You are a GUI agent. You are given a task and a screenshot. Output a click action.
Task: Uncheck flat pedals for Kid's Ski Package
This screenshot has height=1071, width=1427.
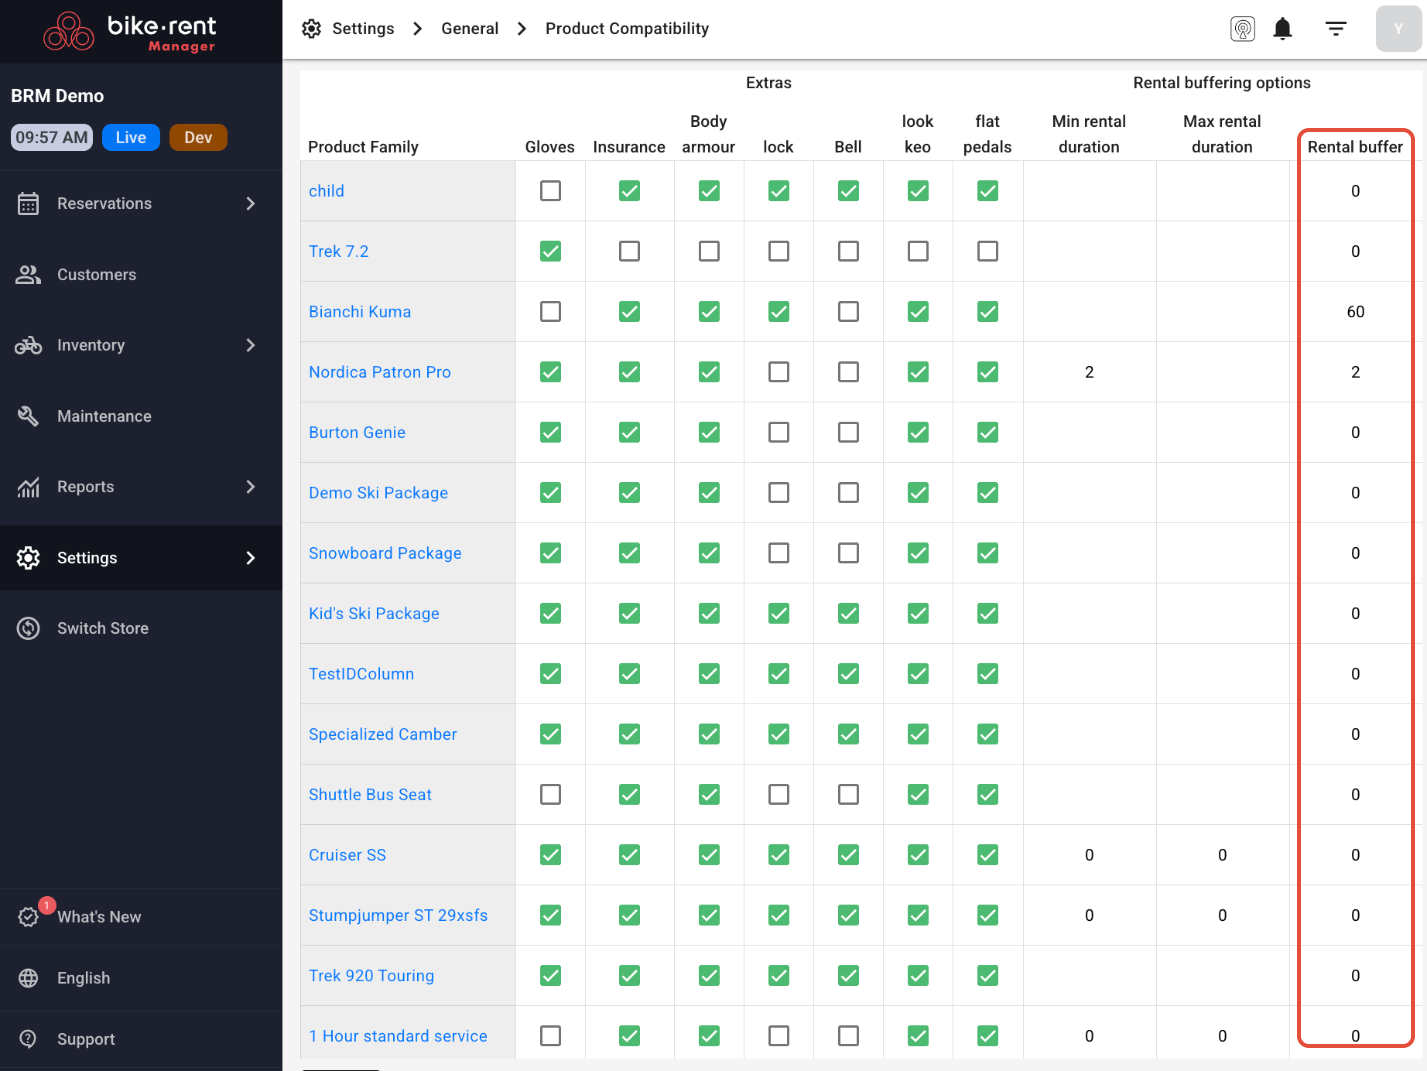[x=988, y=613]
